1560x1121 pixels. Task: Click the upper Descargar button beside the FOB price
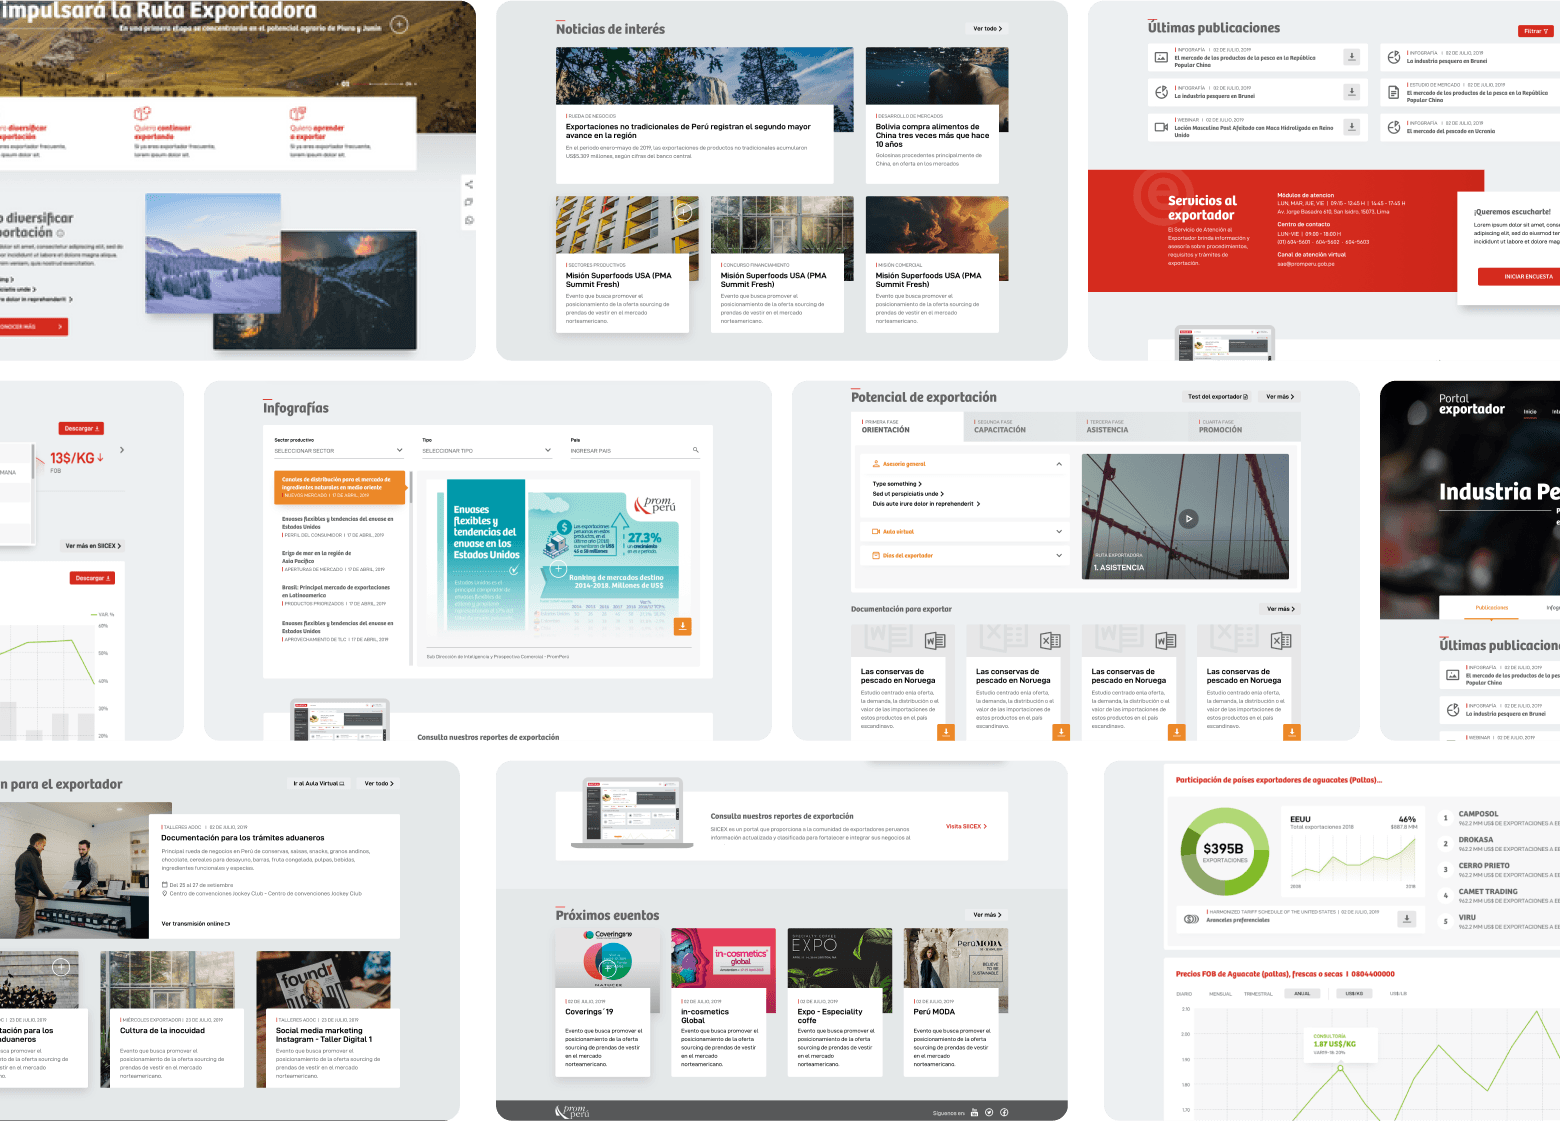(82, 428)
